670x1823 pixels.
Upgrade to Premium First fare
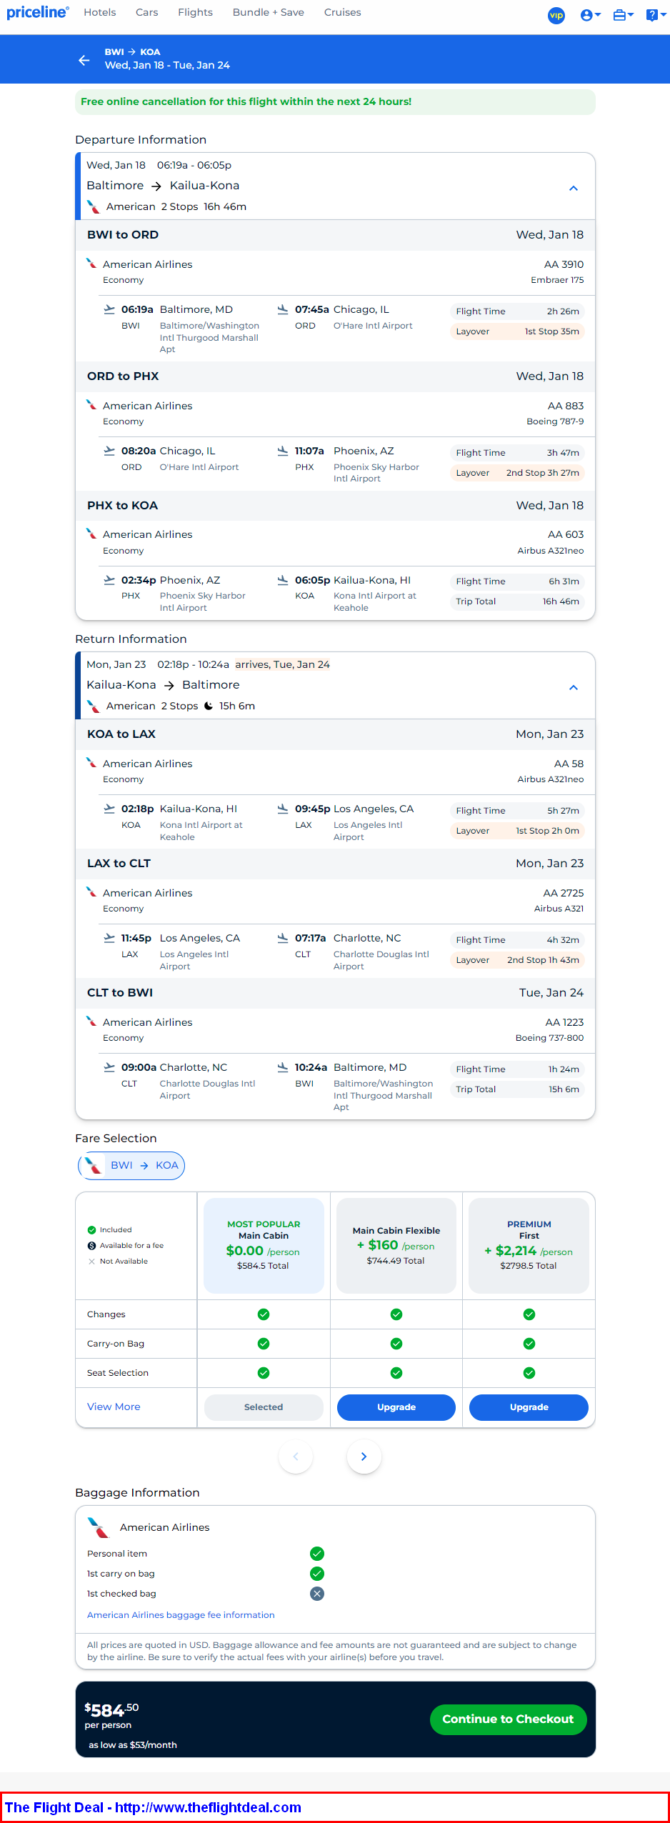(x=529, y=1407)
